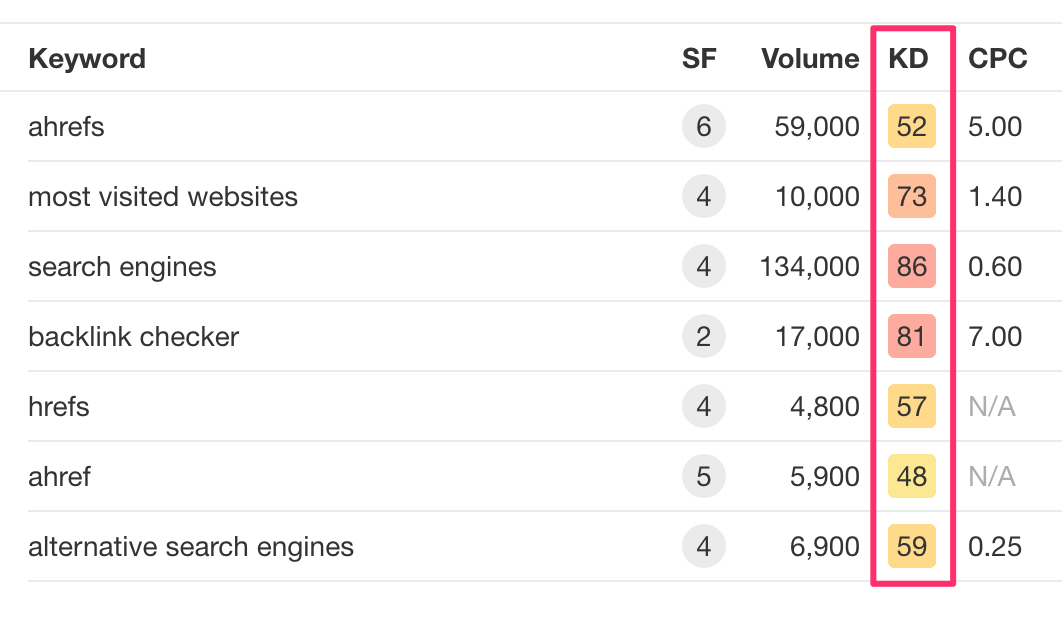
Task: Click the SF badge for hrefs row
Action: 703,407
